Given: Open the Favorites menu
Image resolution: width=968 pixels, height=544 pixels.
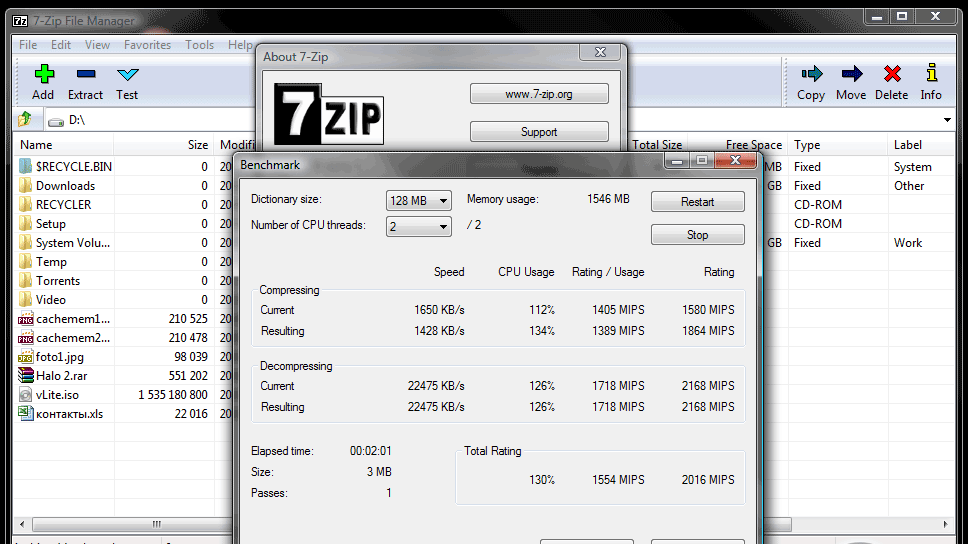Looking at the screenshot, I should [147, 45].
